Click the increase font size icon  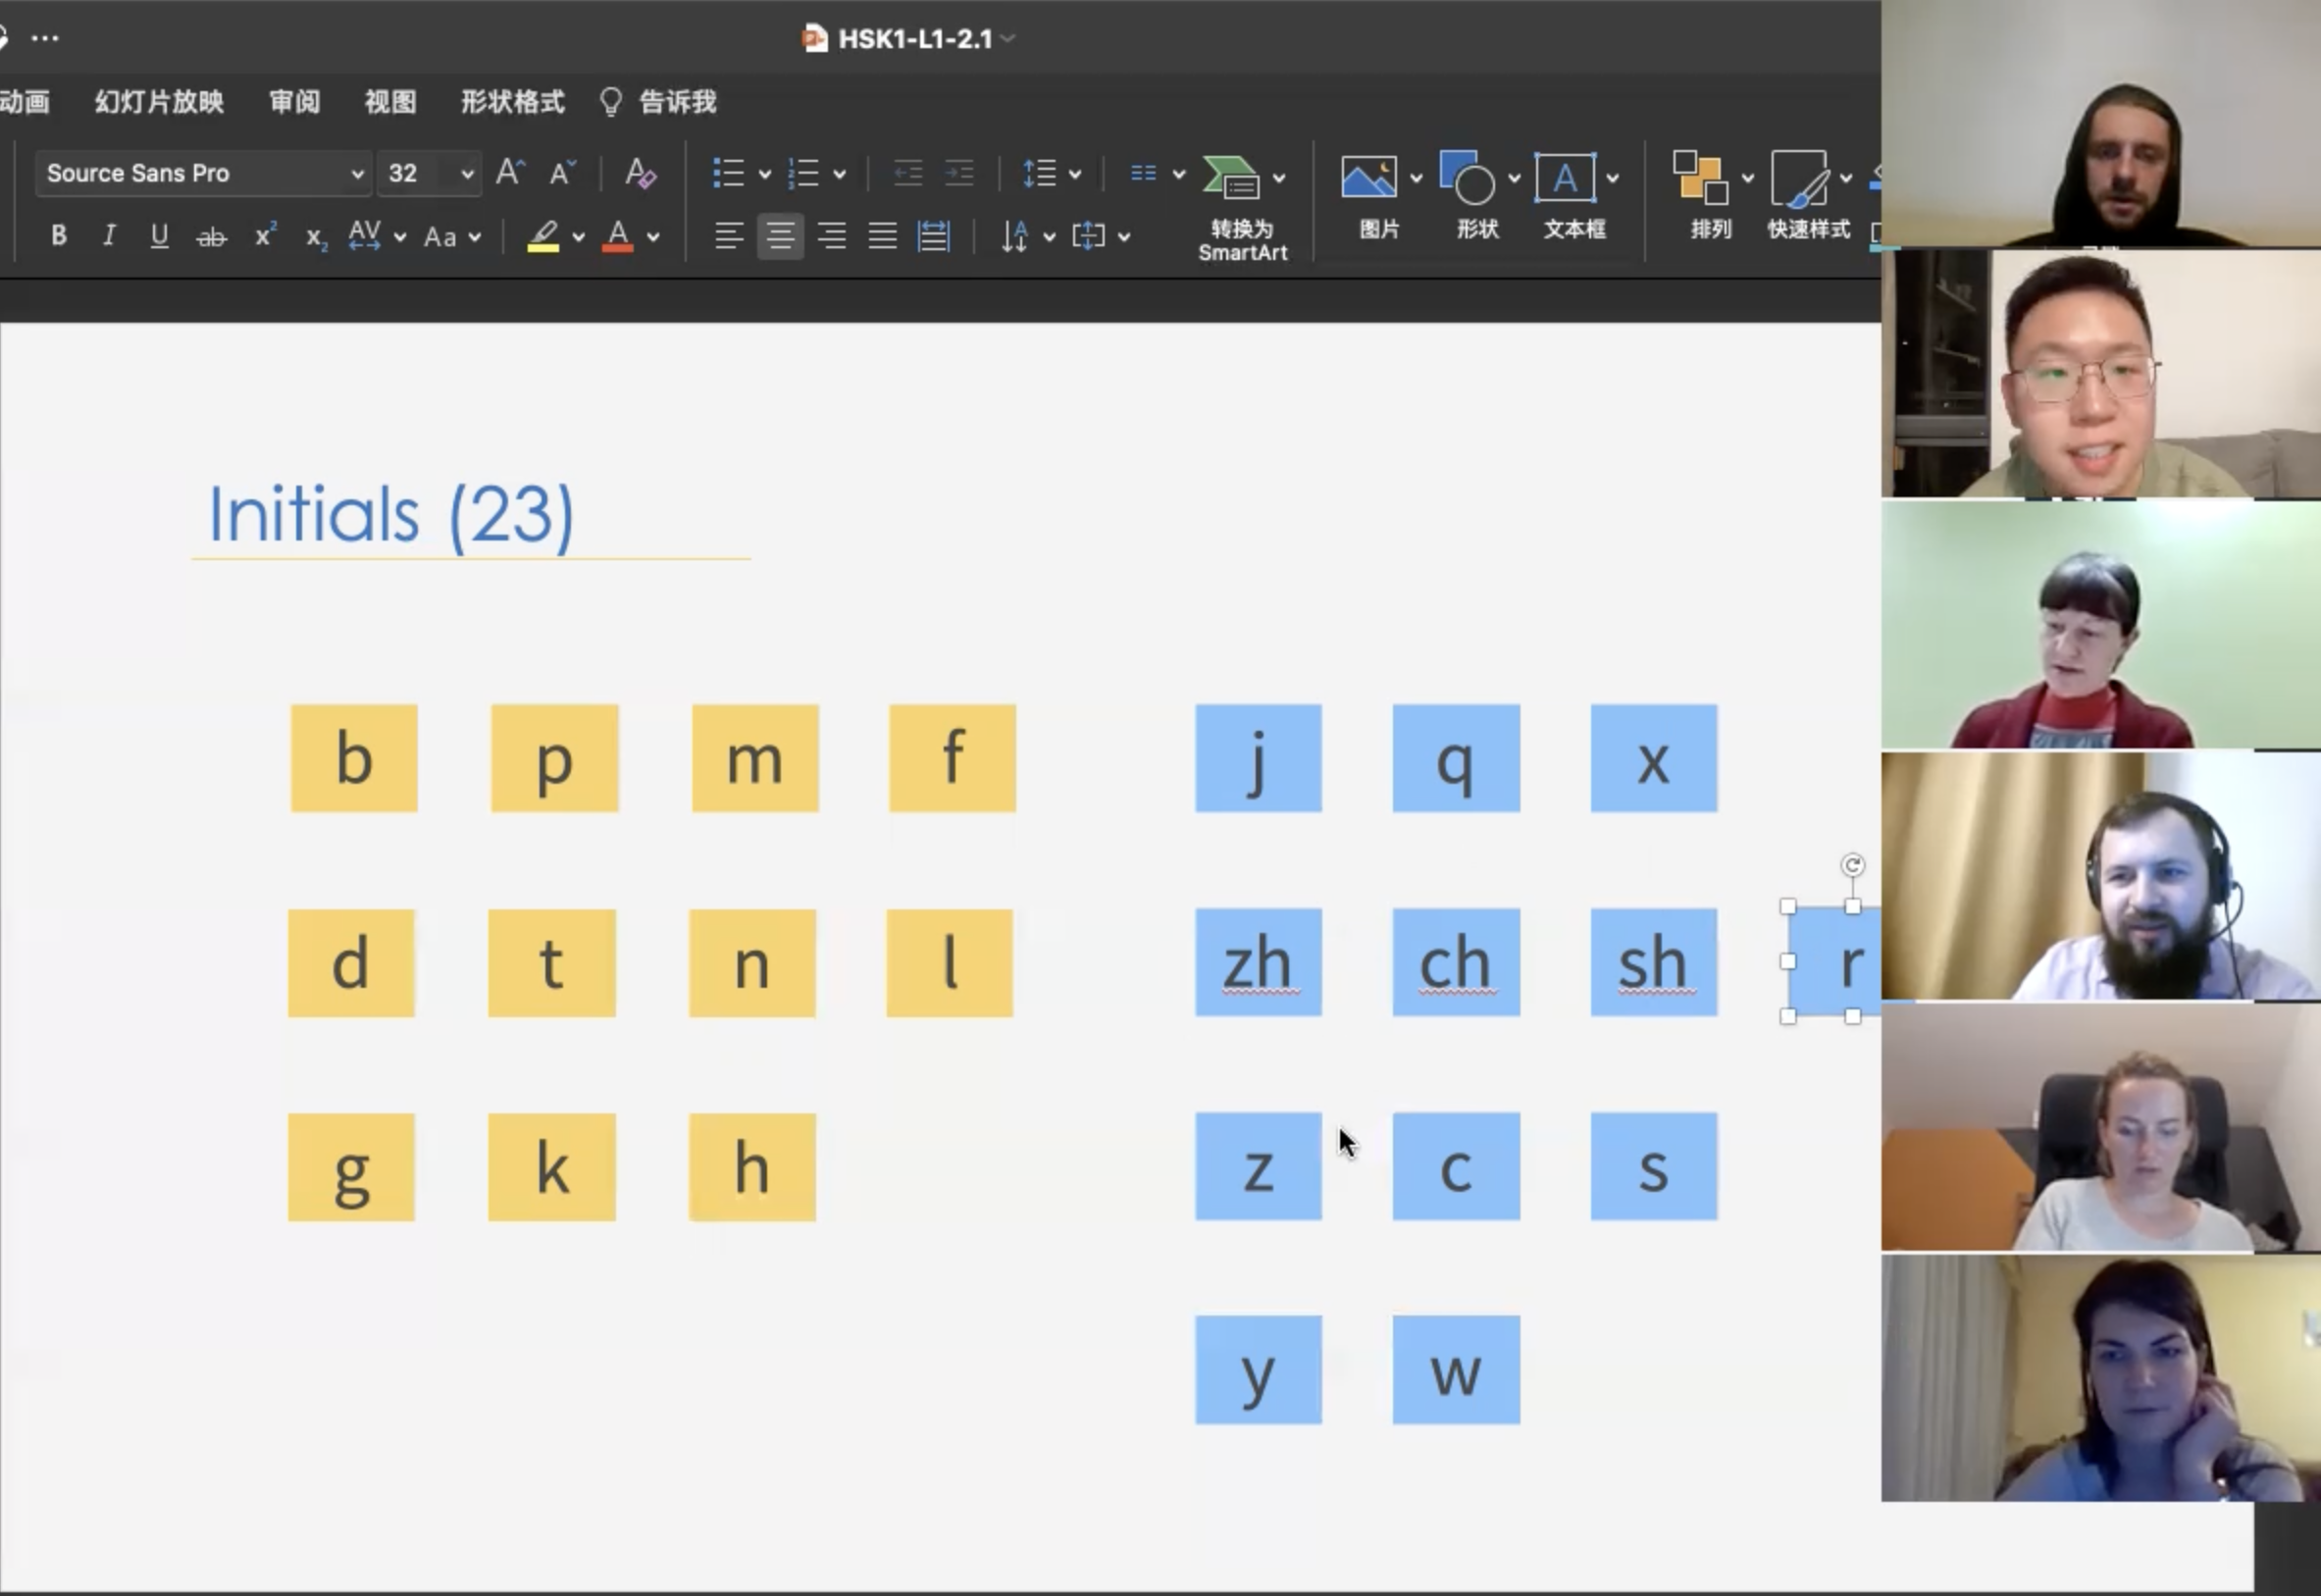coord(510,173)
